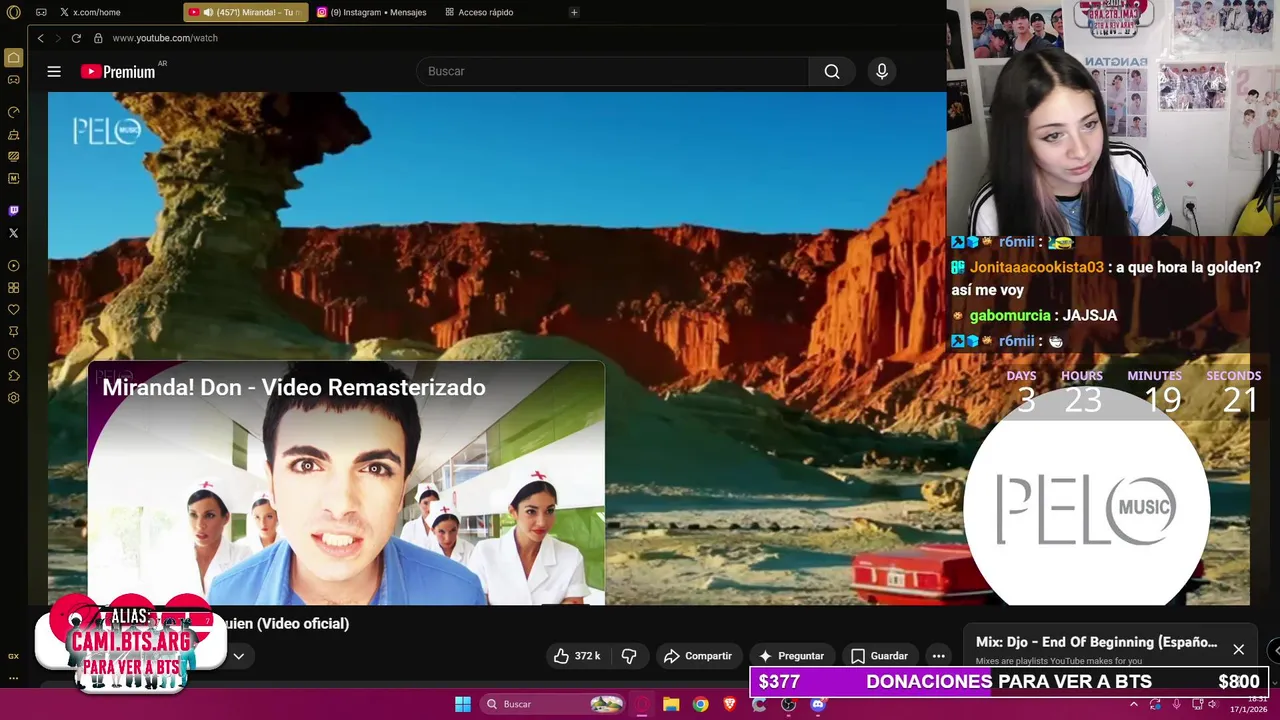Image resolution: width=1280 pixels, height=720 pixels.
Task: Reload the YouTube page
Action: tap(76, 38)
